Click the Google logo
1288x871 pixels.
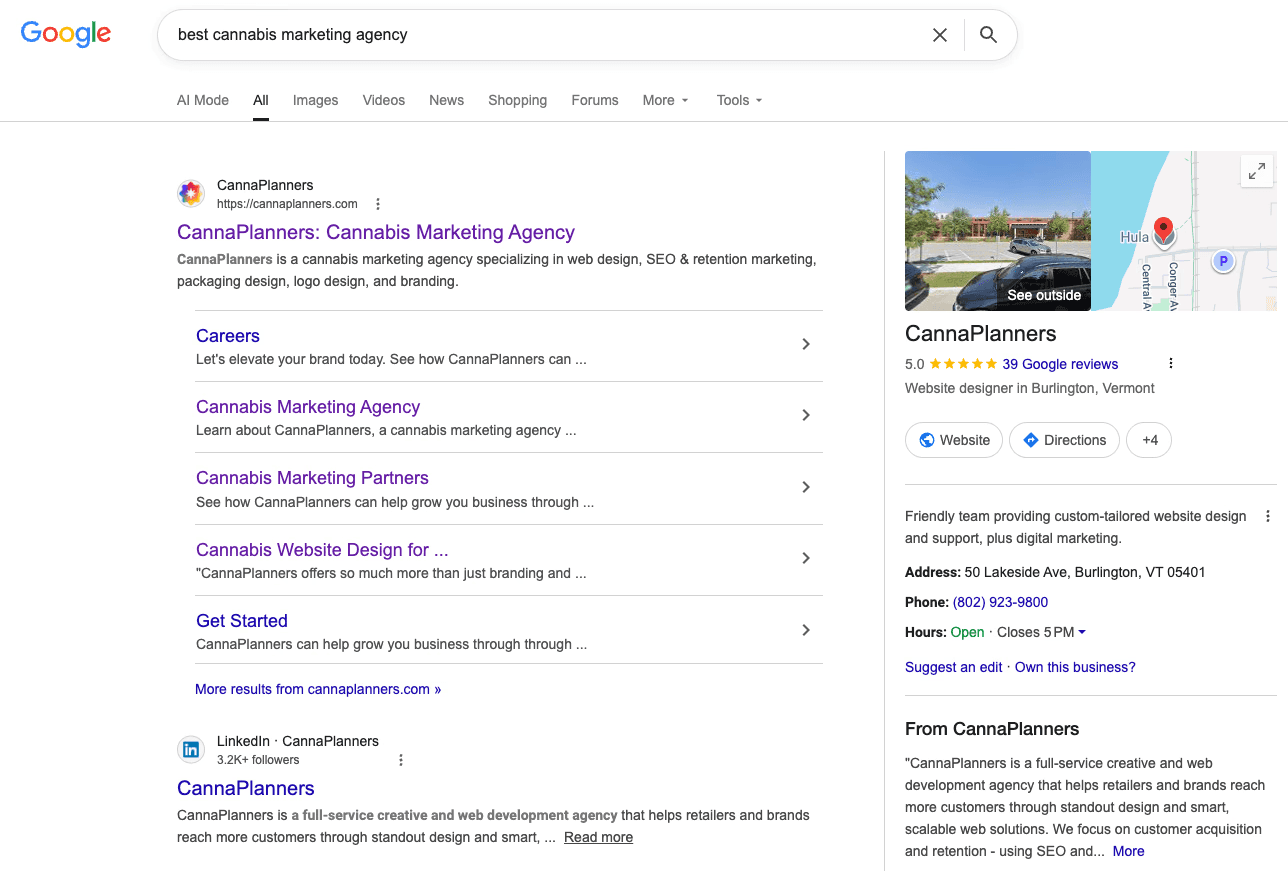pos(66,34)
